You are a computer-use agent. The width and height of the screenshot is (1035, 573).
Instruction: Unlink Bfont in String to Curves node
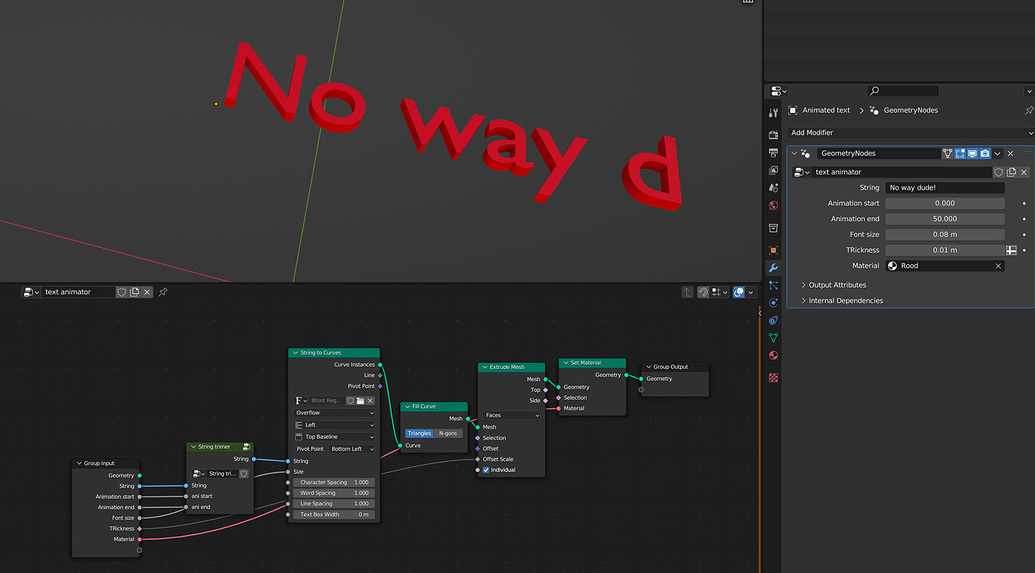click(370, 401)
